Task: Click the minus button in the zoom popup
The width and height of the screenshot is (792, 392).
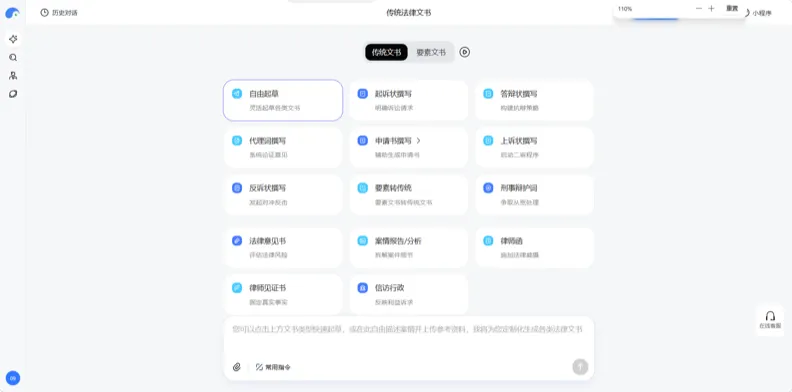Action: pos(699,9)
